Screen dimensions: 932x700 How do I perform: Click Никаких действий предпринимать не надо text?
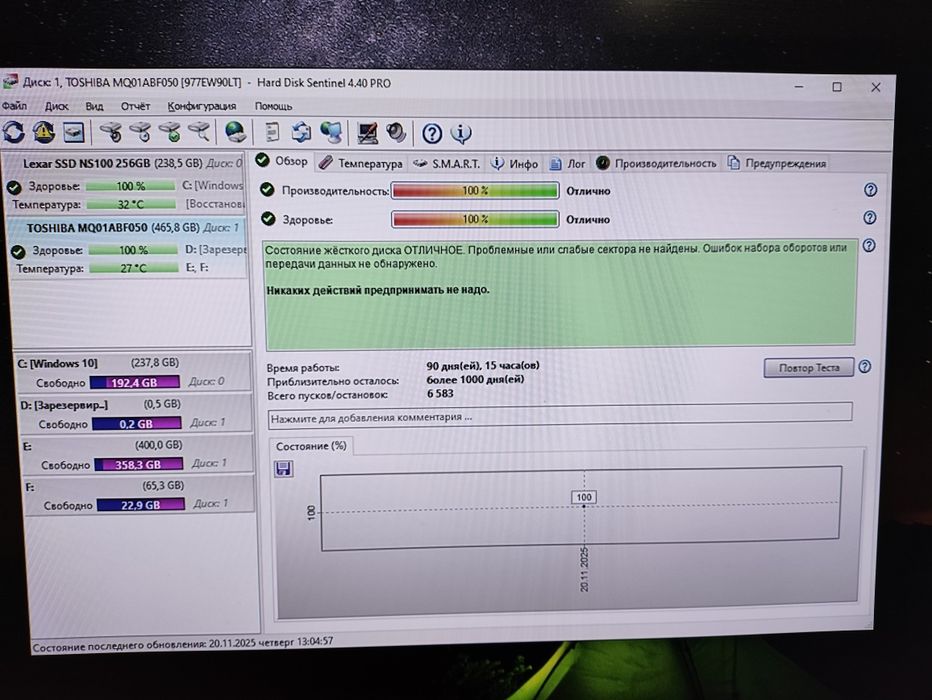tap(378, 290)
